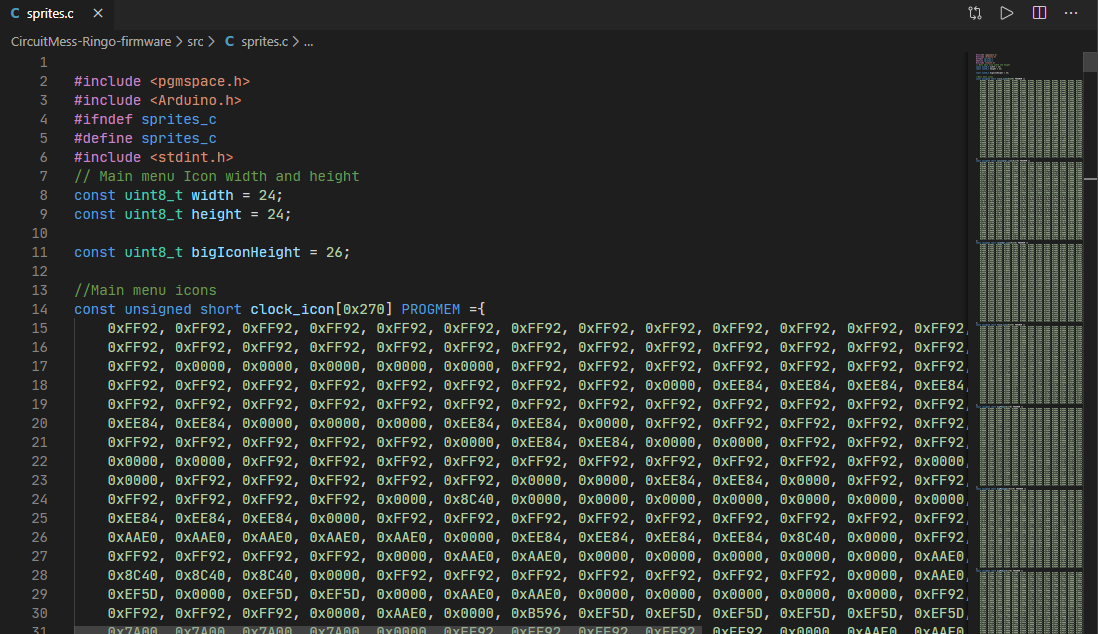Image resolution: width=1098 pixels, height=634 pixels.
Task: Click line number 7 in gutter
Action: [x=43, y=177]
